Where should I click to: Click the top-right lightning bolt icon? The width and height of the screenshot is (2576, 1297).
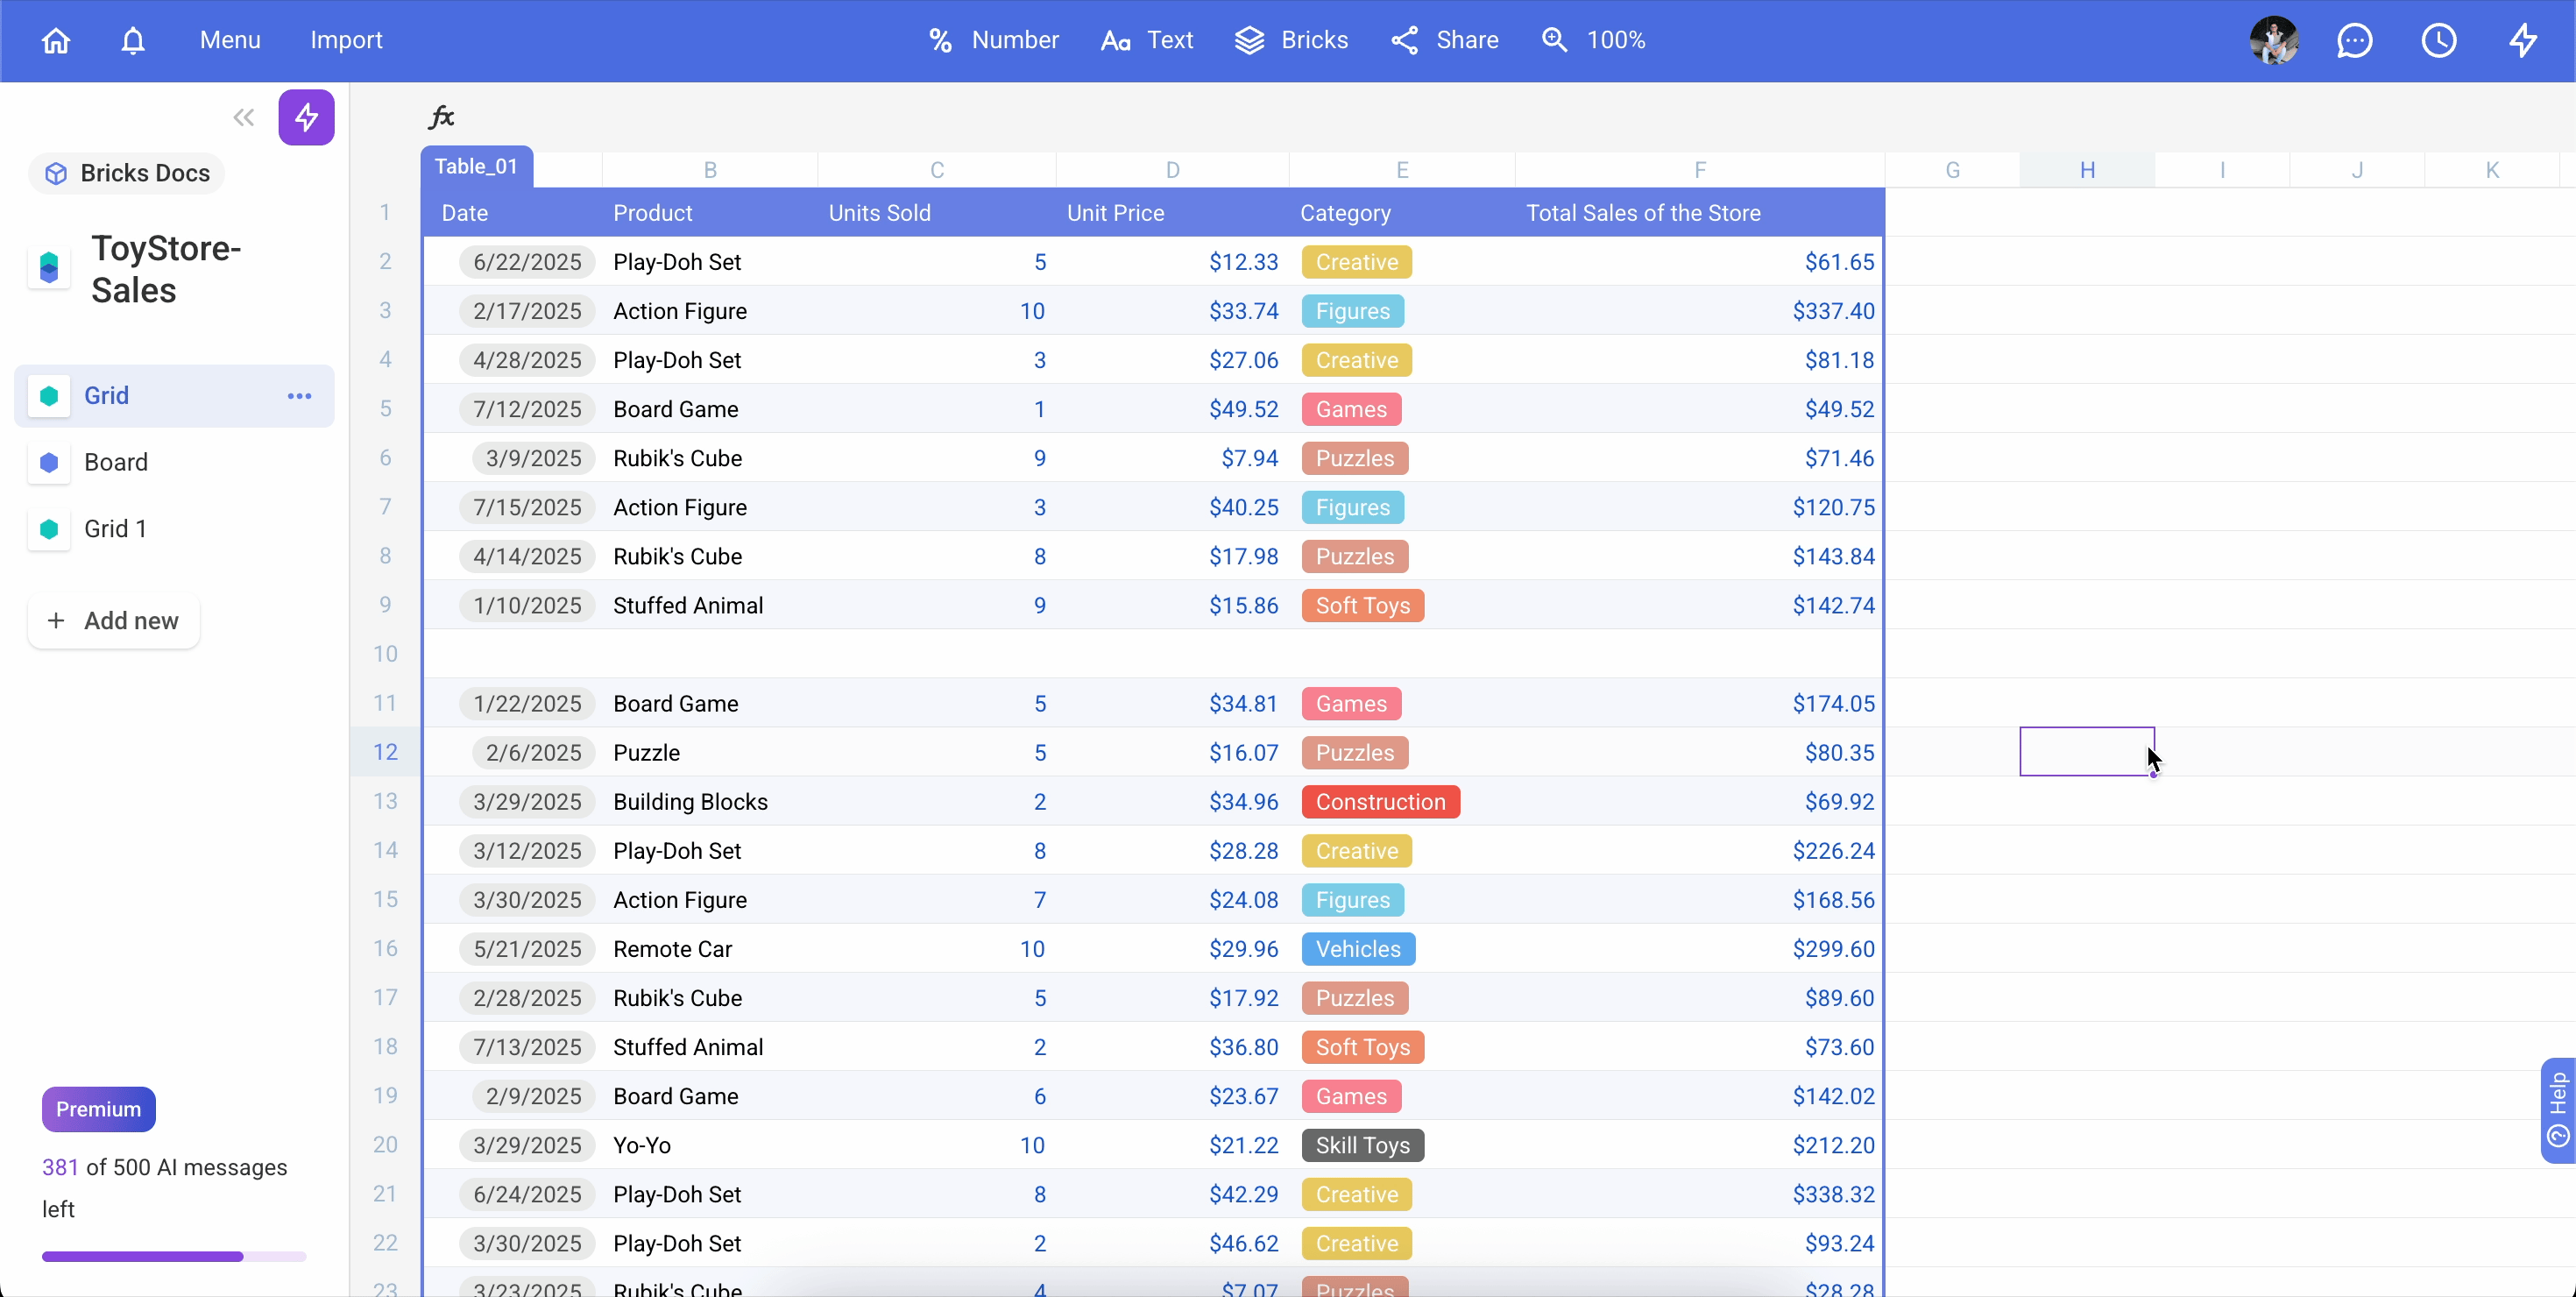point(2523,41)
